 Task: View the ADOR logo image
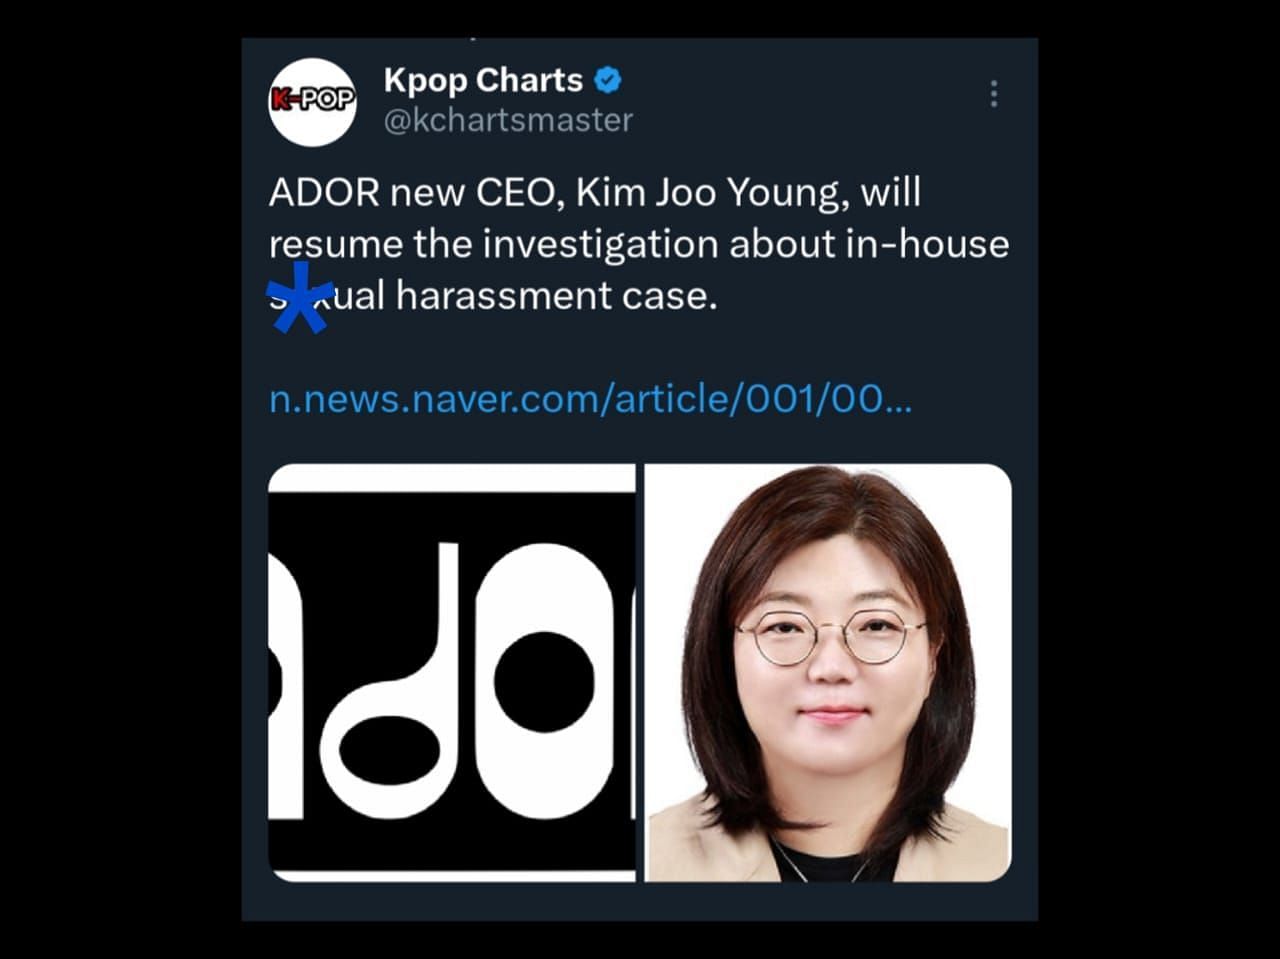[452, 673]
